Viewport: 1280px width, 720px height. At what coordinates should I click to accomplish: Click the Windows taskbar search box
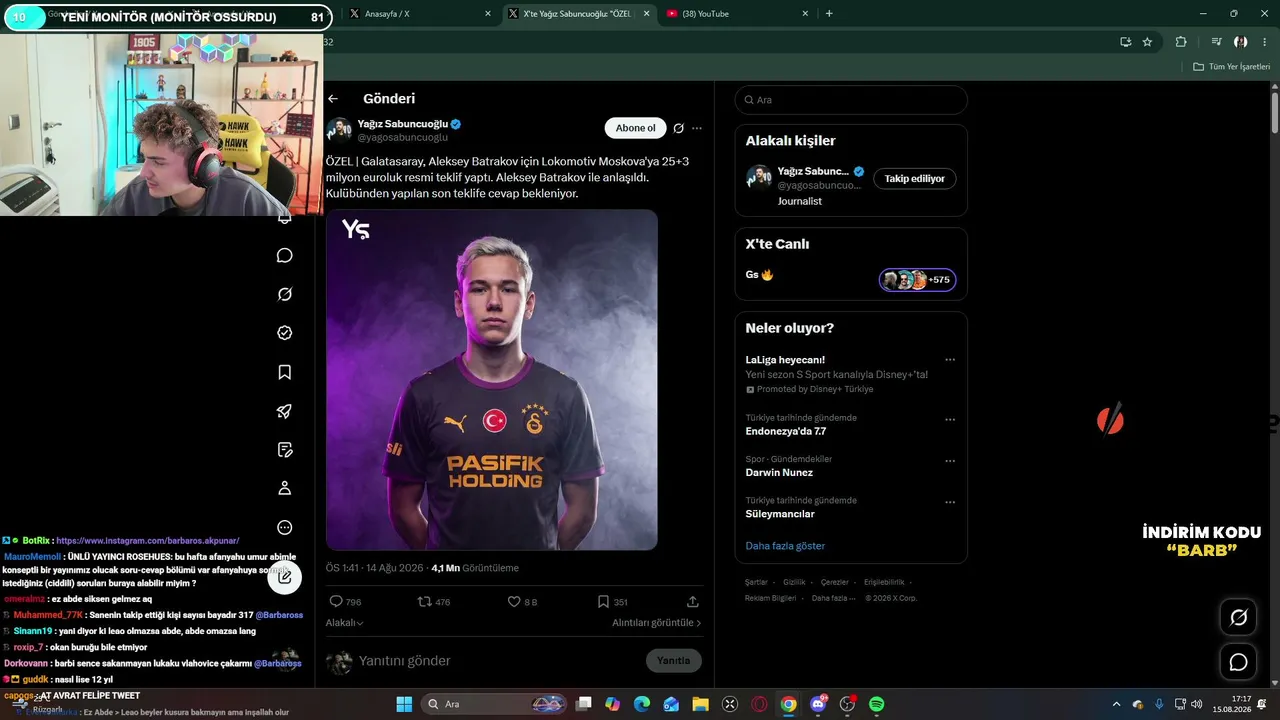(495, 704)
